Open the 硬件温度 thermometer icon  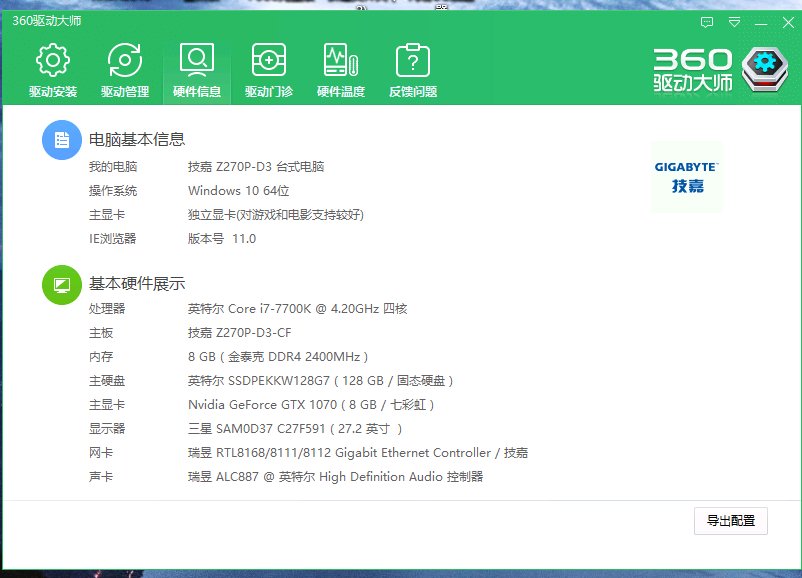tap(341, 60)
